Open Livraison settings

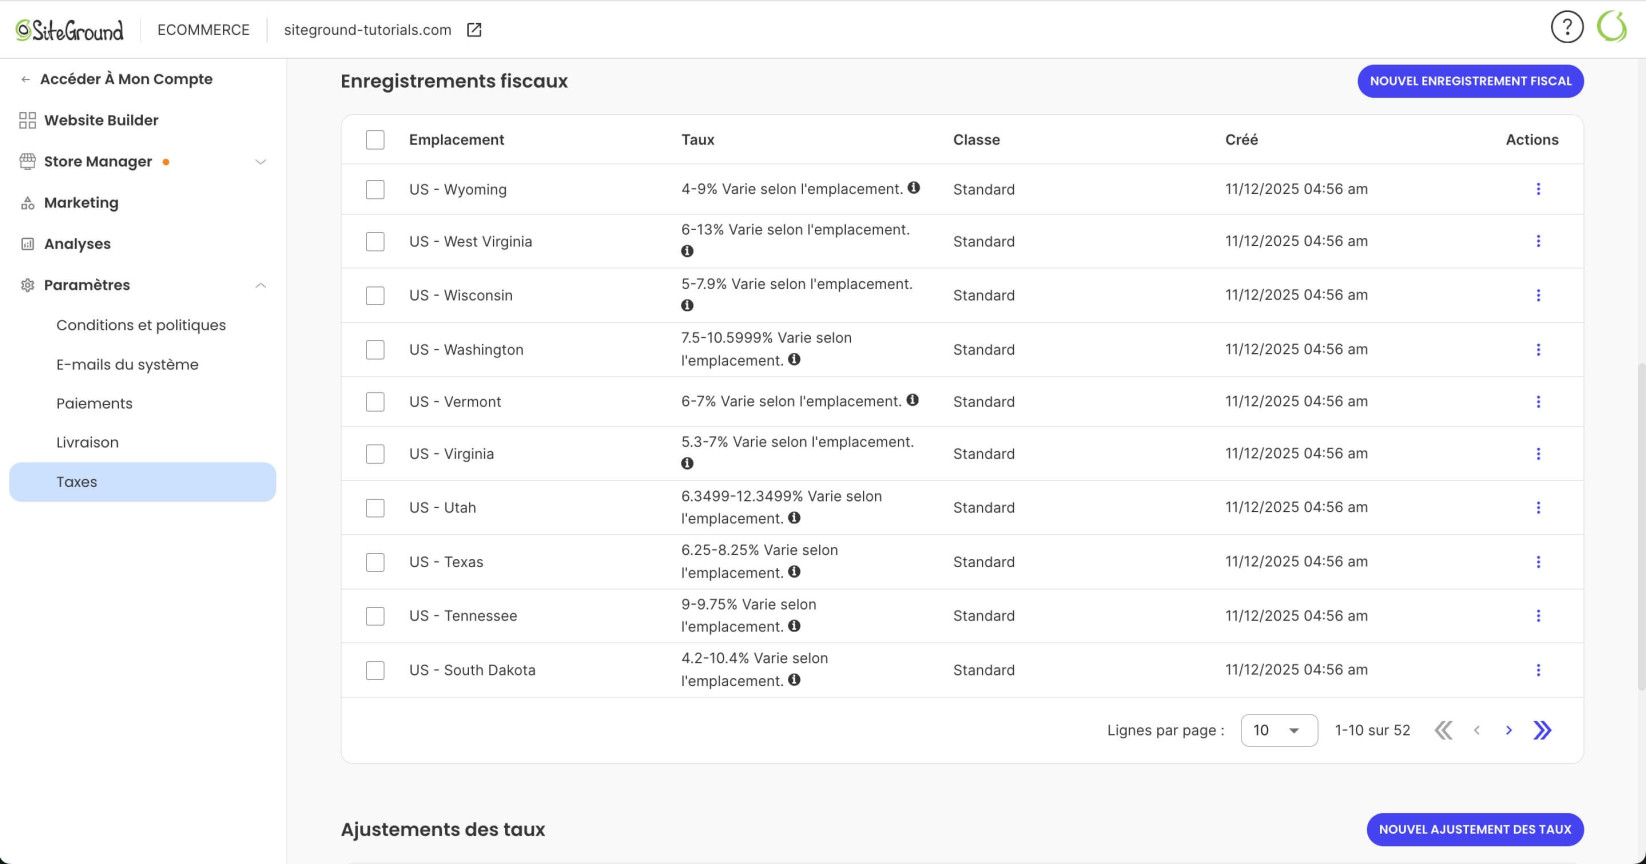click(87, 442)
